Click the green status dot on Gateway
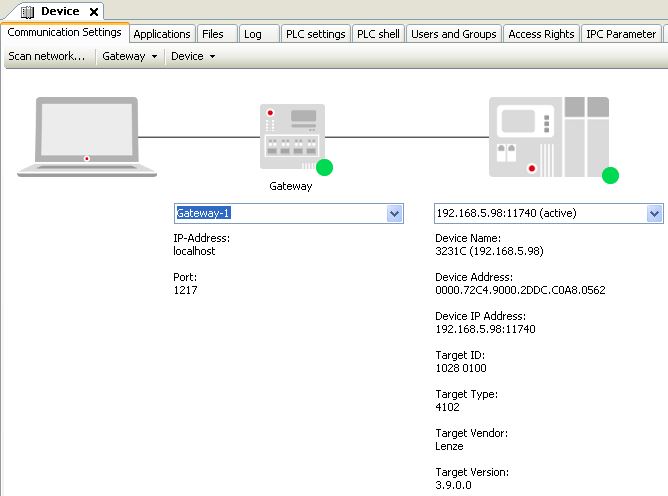 (x=324, y=167)
